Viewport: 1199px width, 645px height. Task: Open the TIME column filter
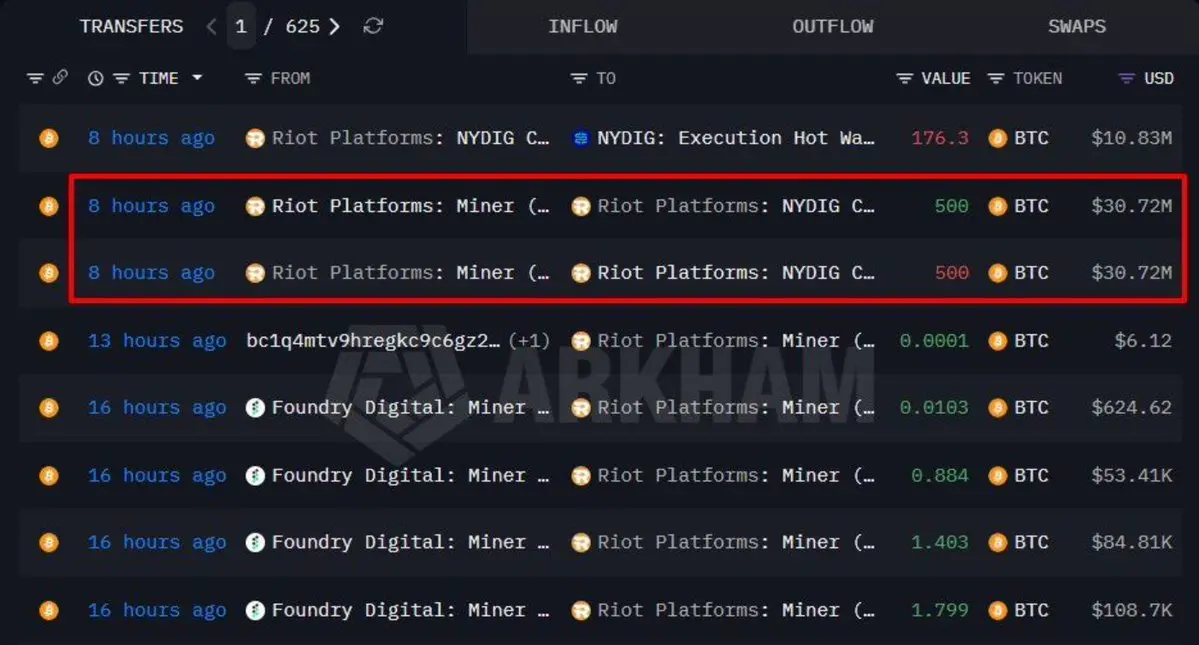[122, 78]
